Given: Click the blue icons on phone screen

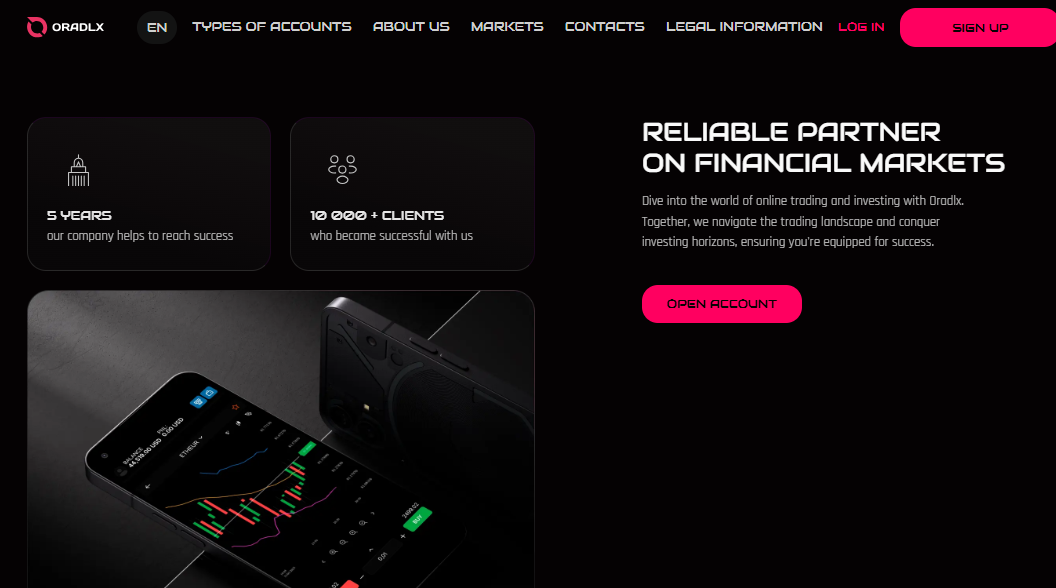Looking at the screenshot, I should coord(203,397).
